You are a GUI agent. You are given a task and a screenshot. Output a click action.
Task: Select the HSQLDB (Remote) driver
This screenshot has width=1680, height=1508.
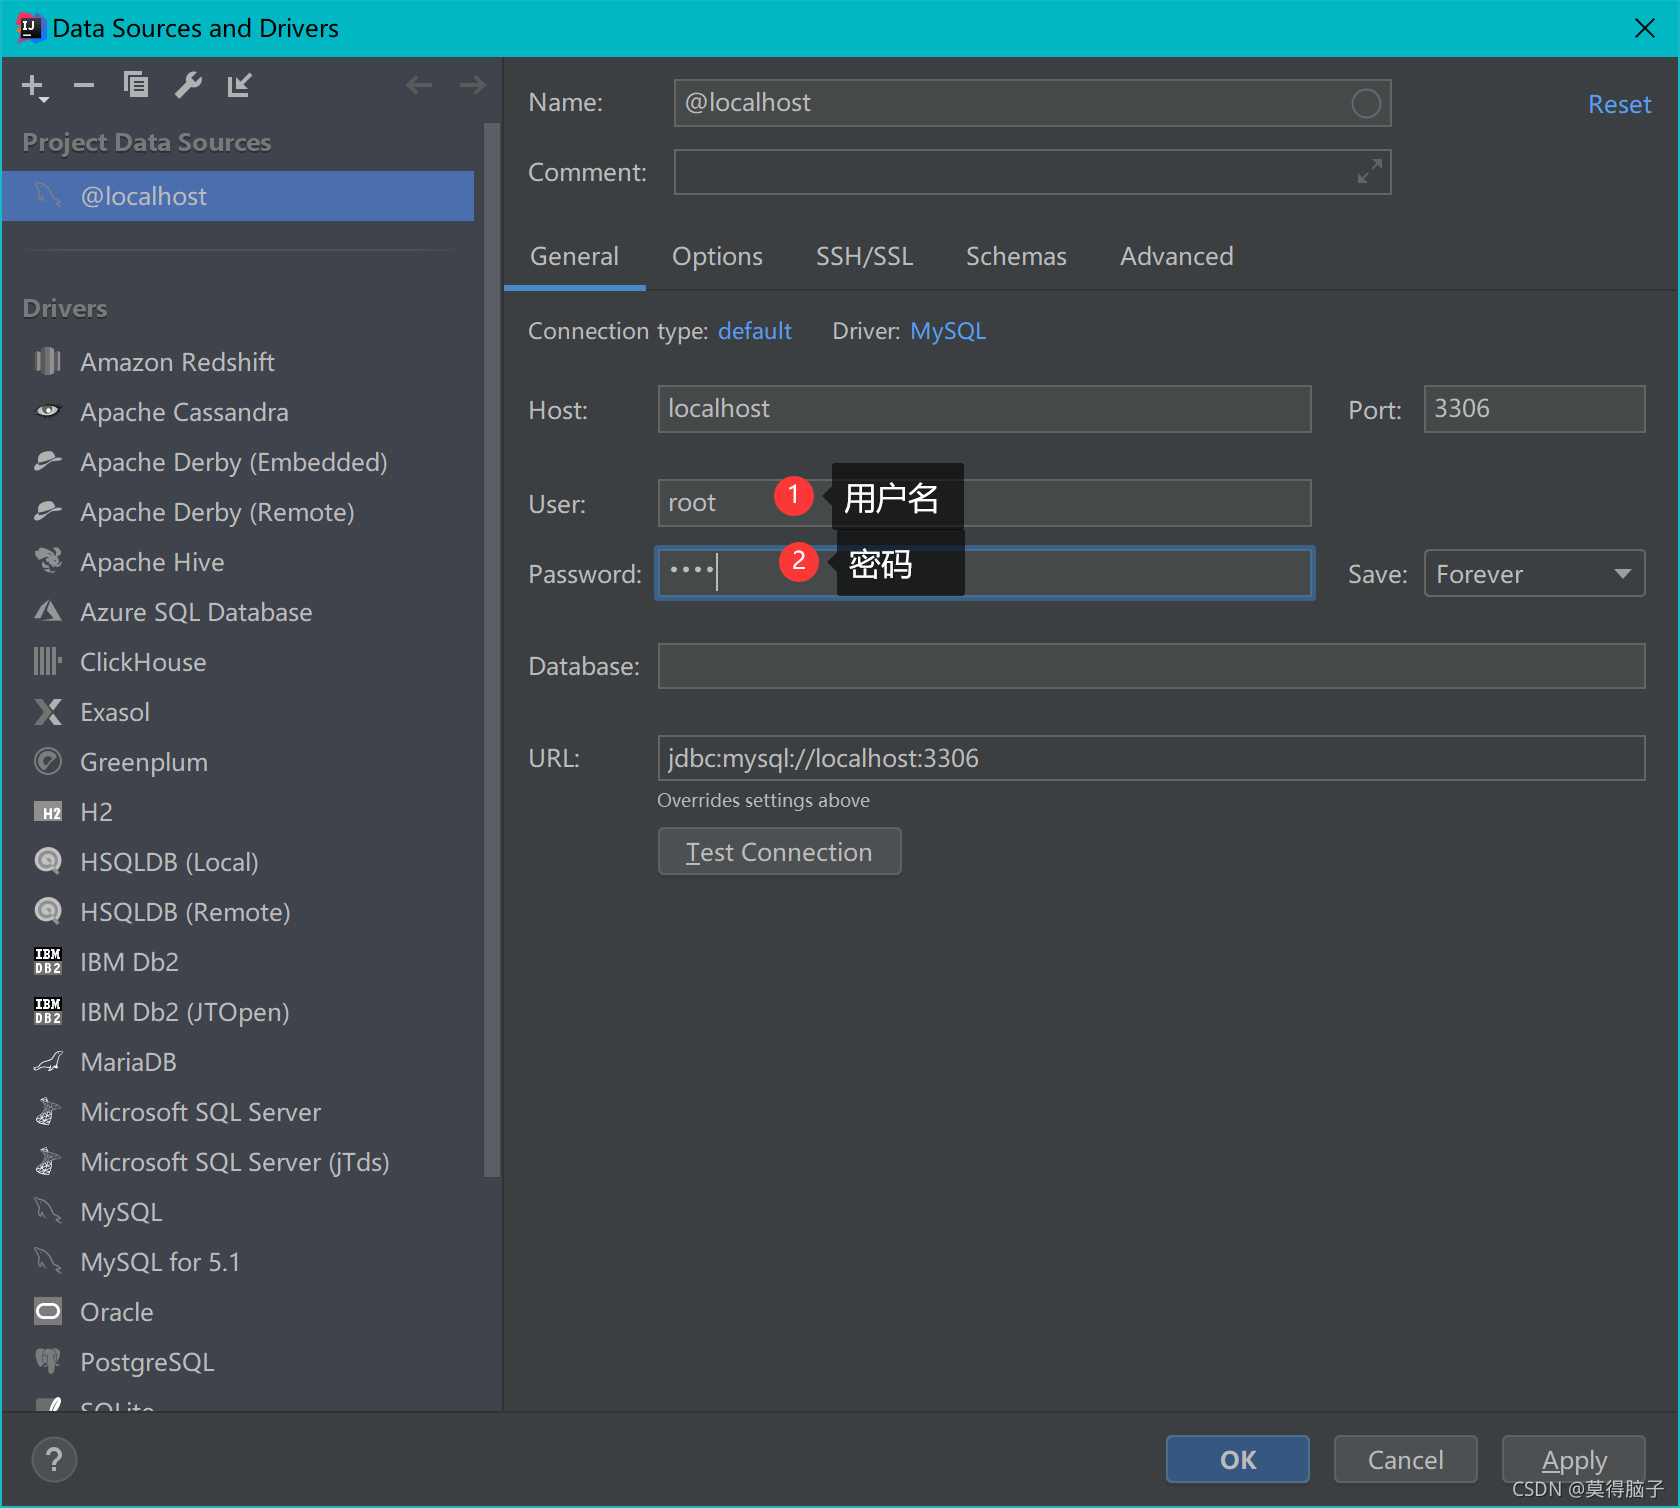coord(238,912)
